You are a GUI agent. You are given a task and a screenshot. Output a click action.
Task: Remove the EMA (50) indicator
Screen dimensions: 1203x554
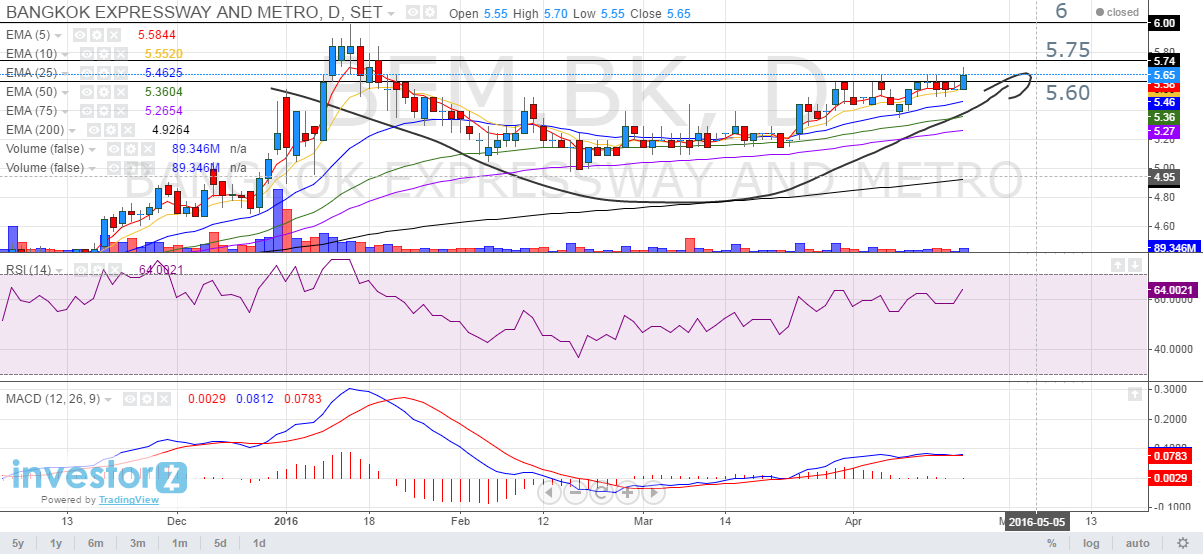click(121, 92)
